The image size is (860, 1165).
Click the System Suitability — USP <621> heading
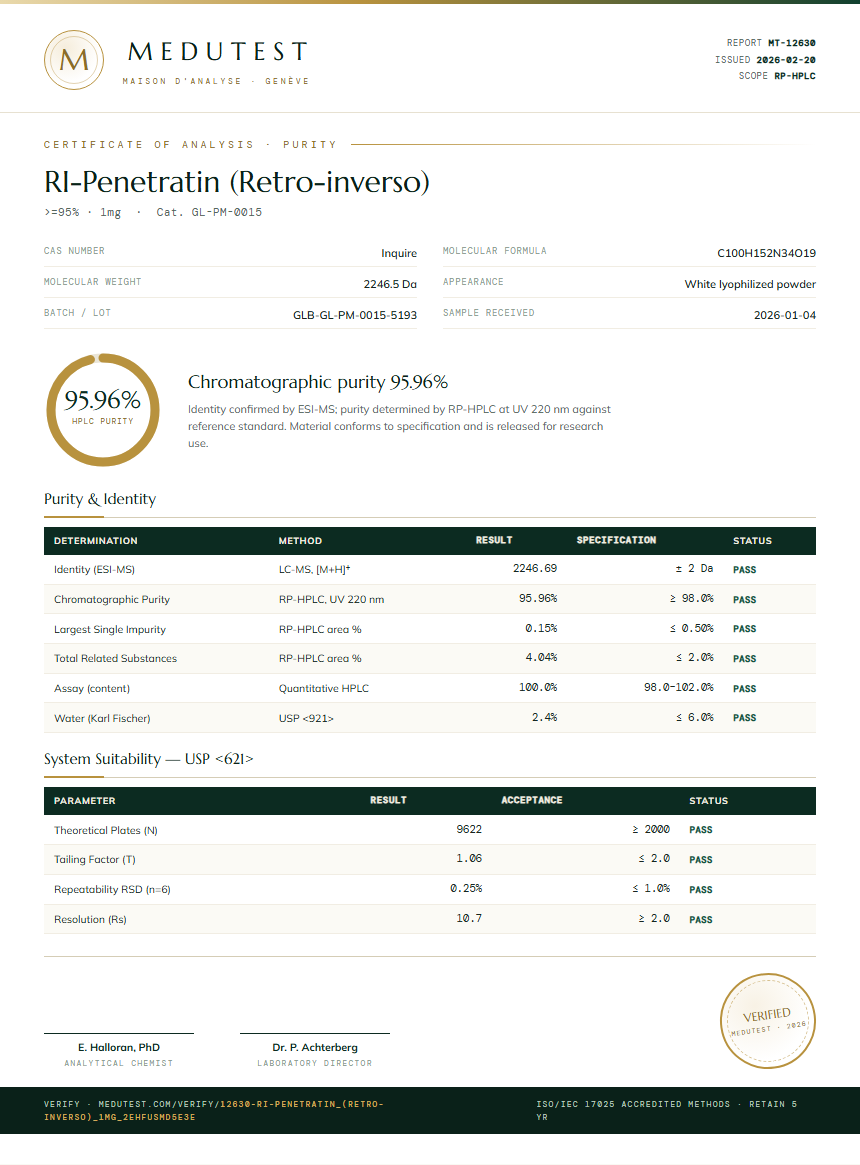tap(149, 759)
